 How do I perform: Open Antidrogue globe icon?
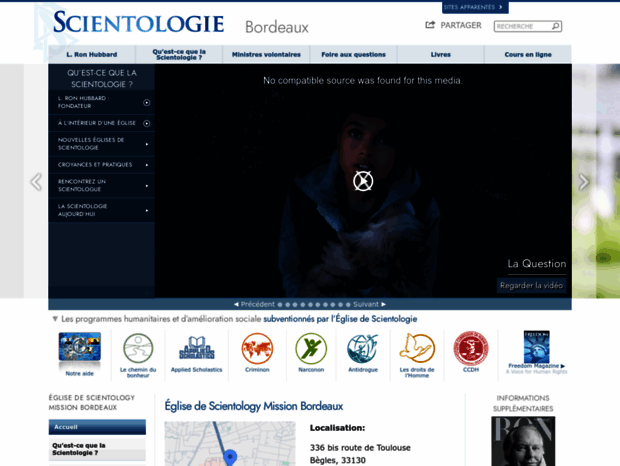[x=363, y=348]
